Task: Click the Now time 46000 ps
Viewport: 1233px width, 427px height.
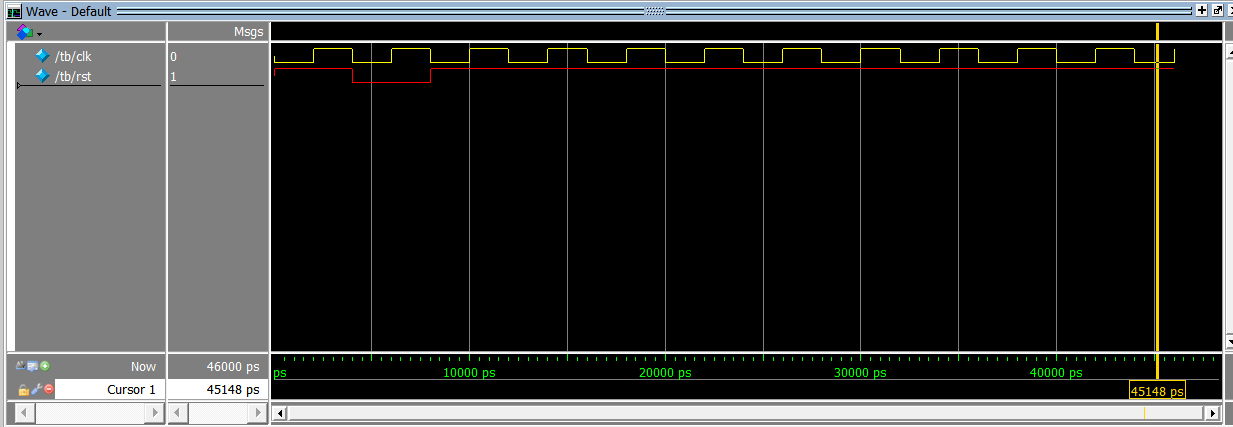Action: (234, 367)
